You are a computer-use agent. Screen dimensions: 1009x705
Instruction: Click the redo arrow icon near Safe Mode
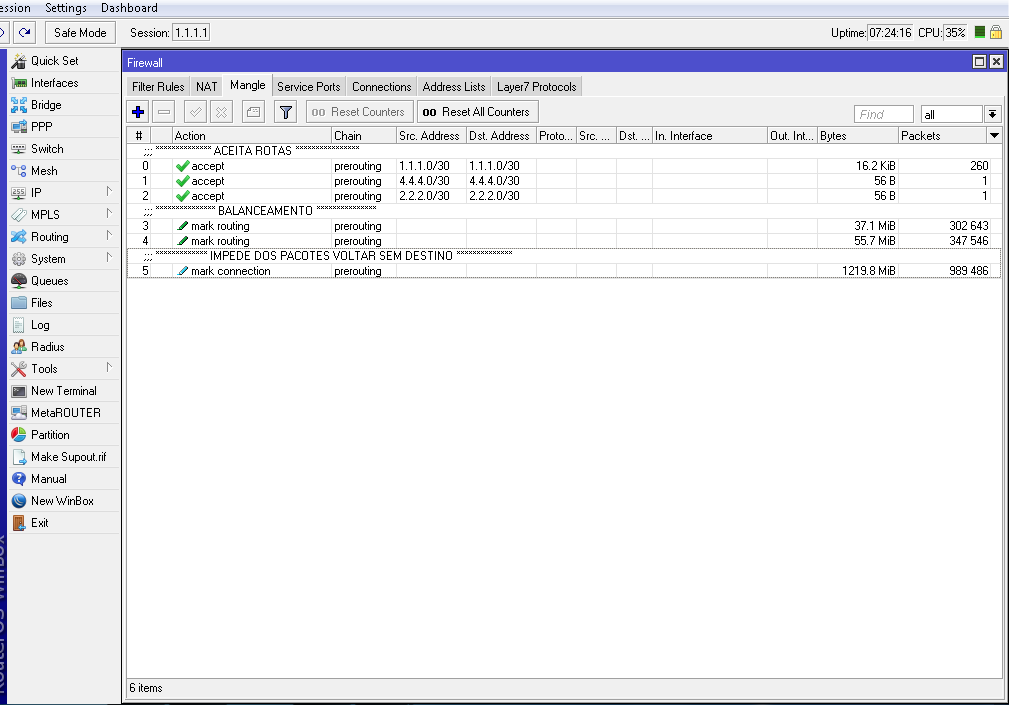(x=24, y=32)
